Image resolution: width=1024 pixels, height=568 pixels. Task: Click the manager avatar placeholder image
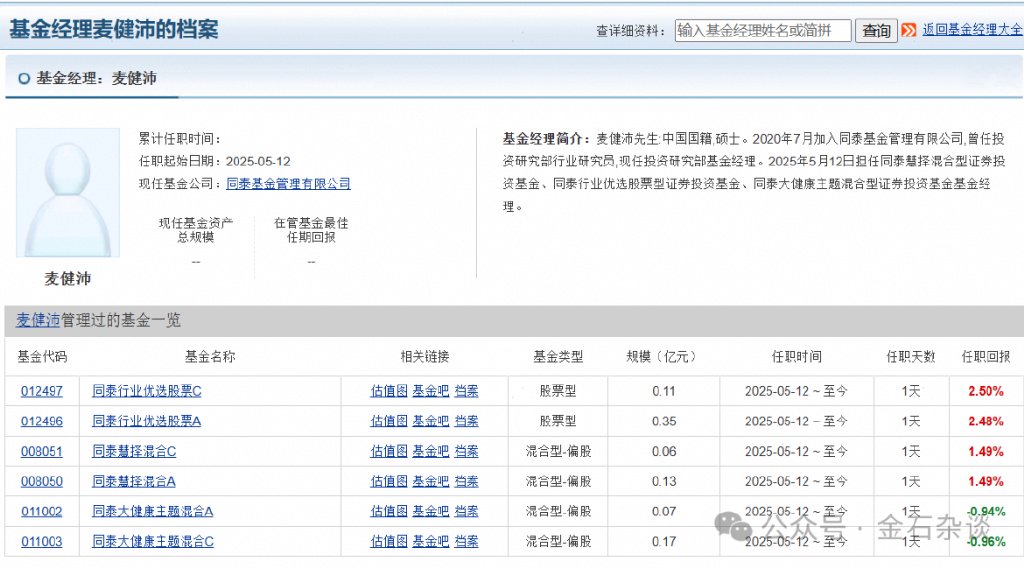pos(68,193)
